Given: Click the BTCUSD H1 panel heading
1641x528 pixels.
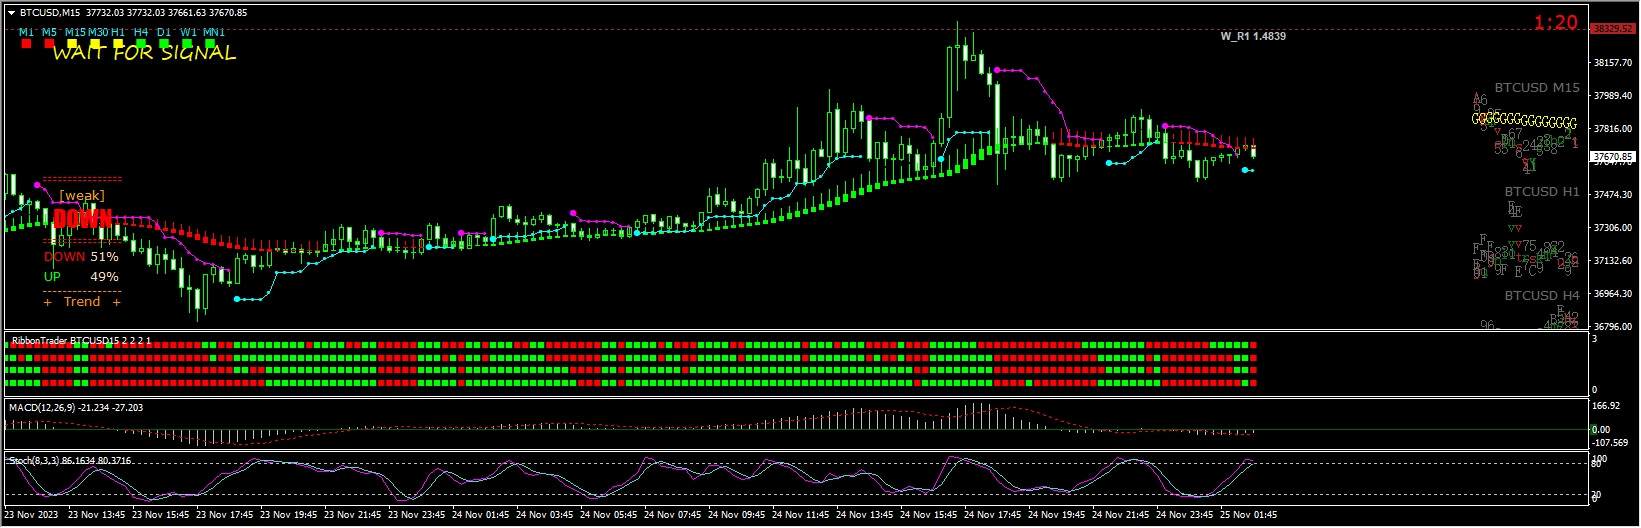Looking at the screenshot, I should pos(1542,192).
